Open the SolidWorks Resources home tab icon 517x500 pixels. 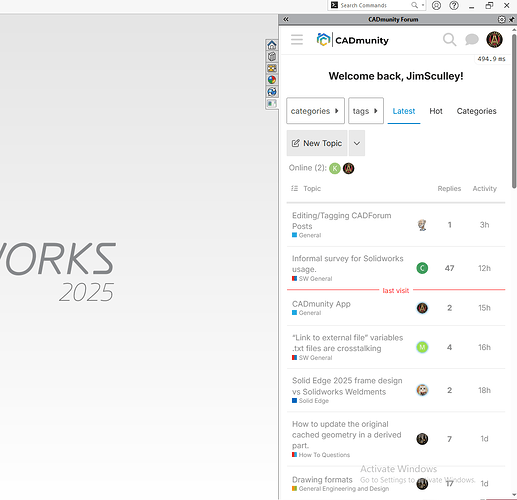pos(272,45)
